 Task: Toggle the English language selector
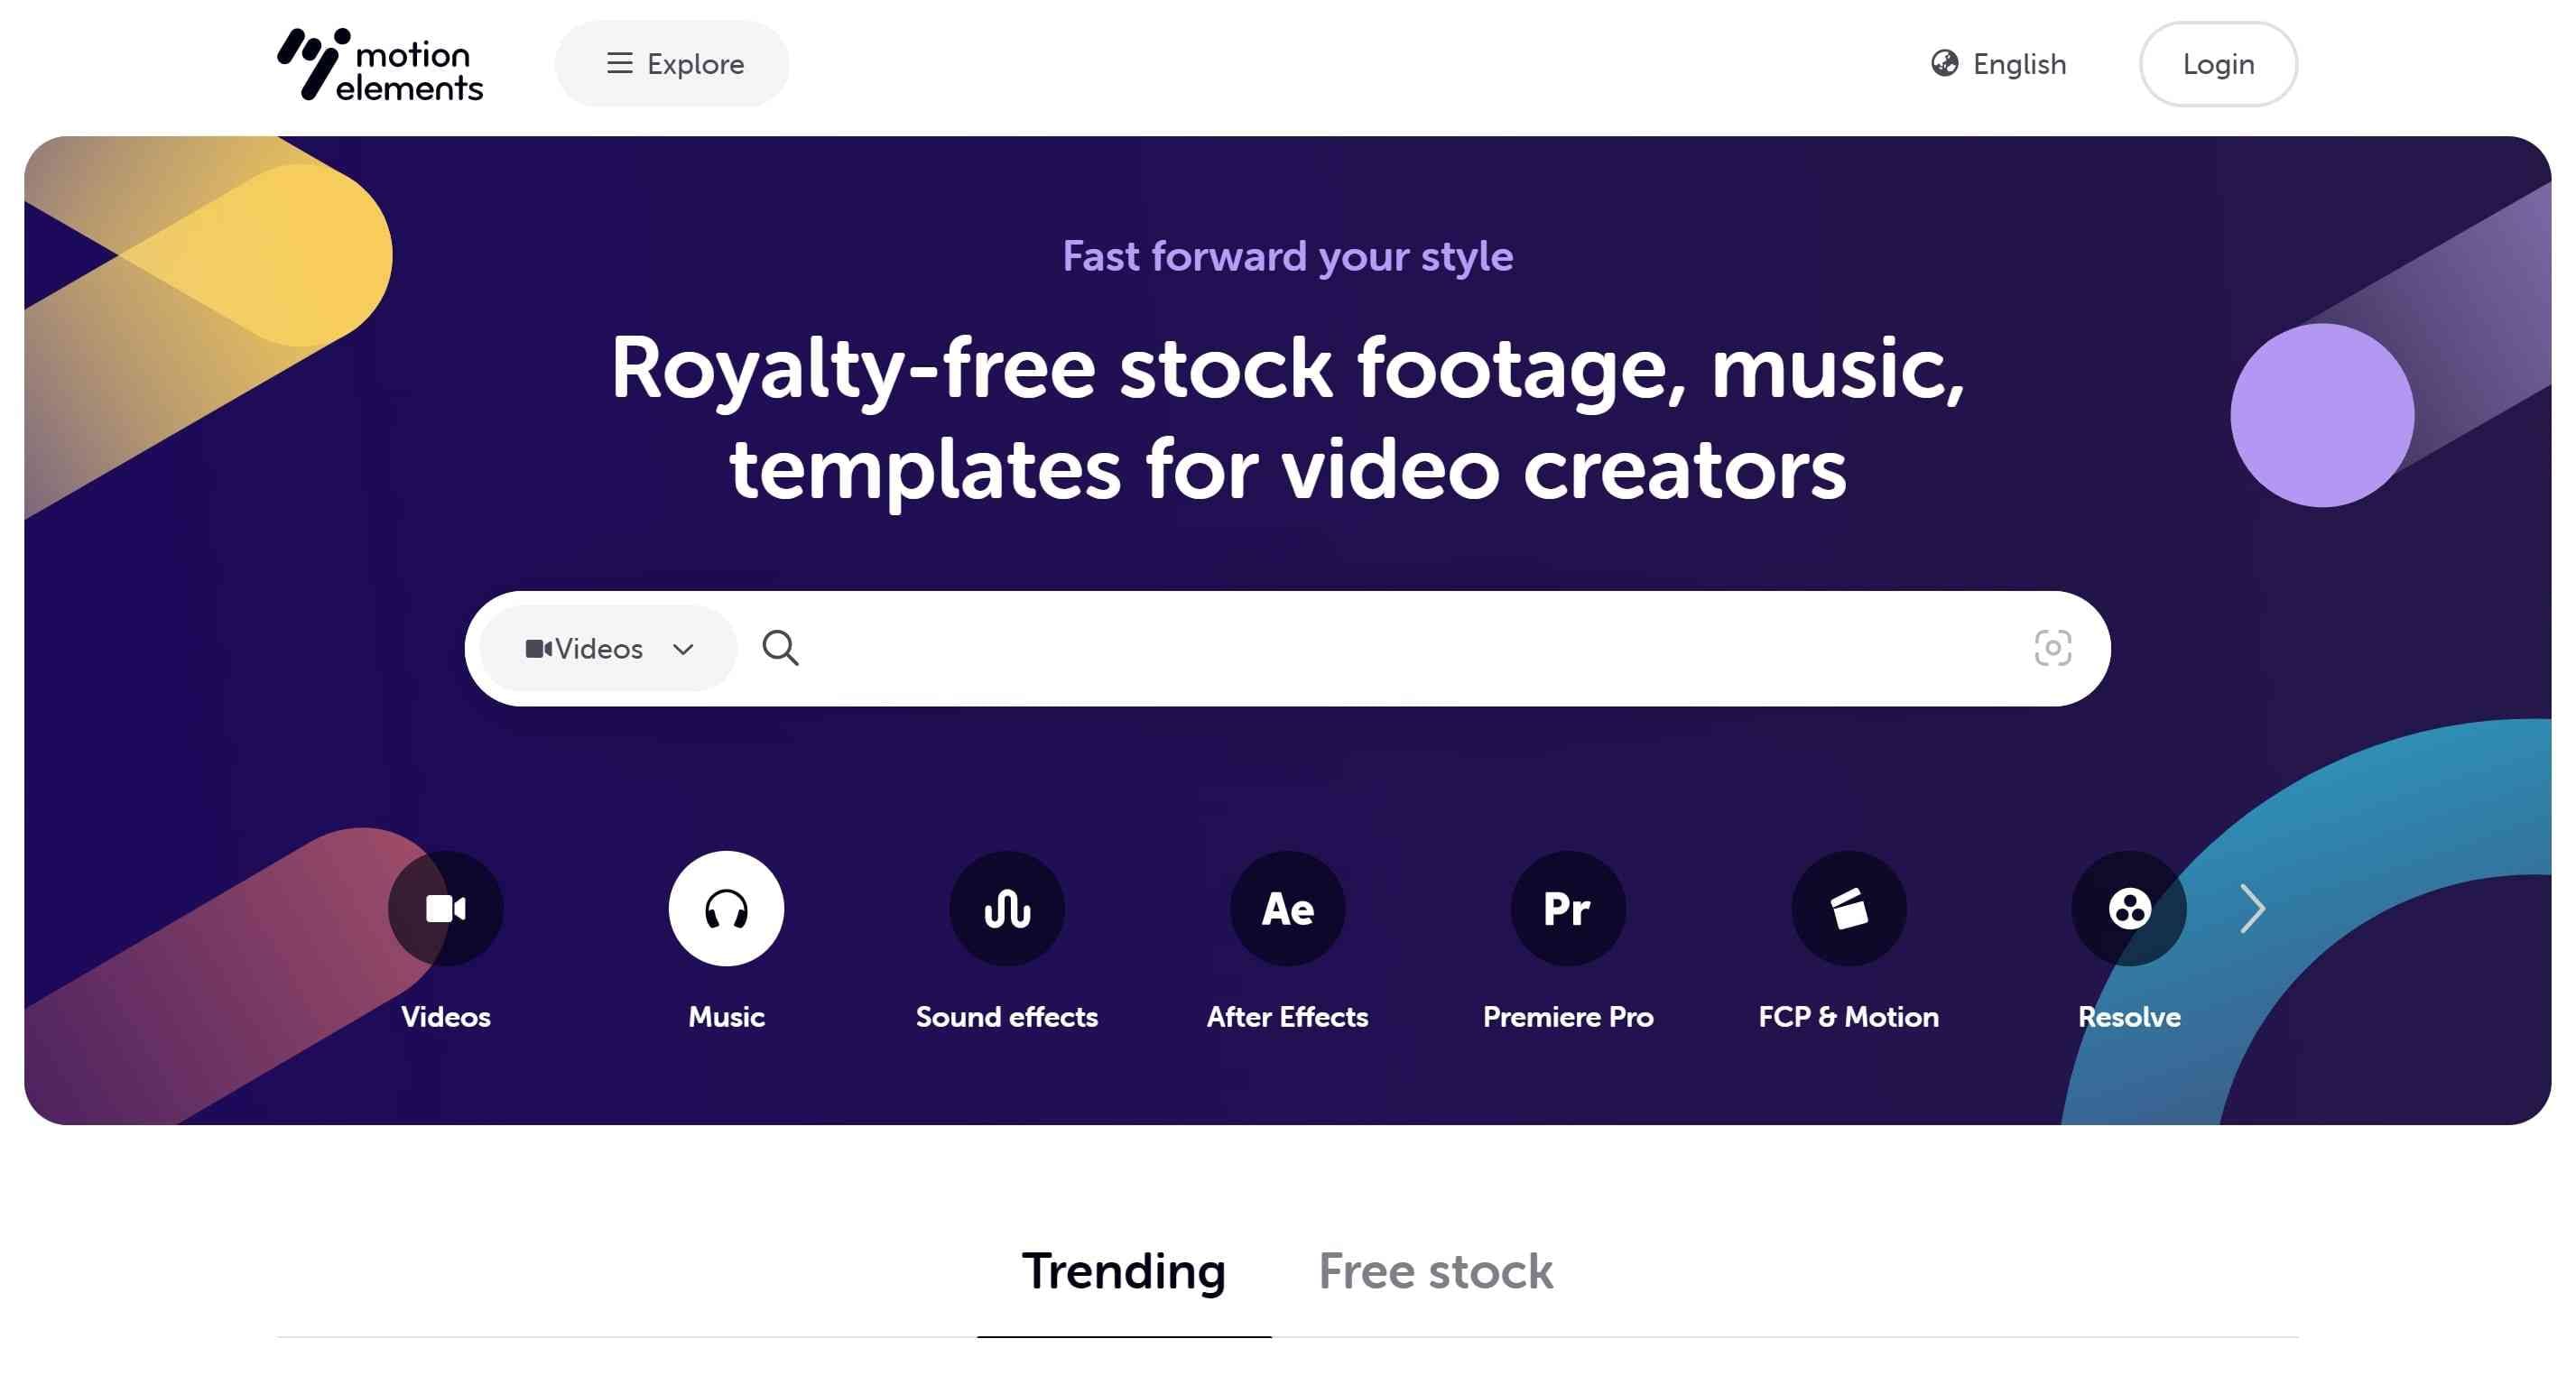click(1997, 63)
